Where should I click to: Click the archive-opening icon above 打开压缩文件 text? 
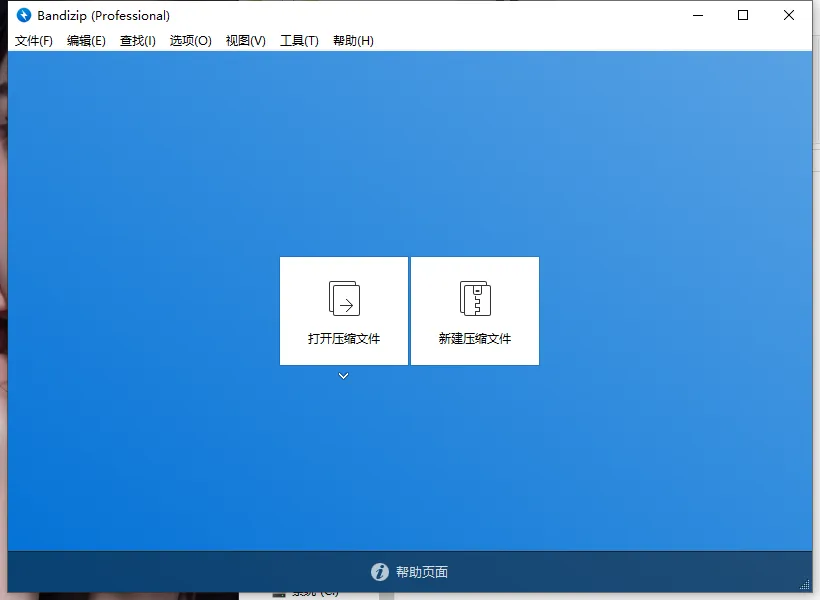point(343,297)
